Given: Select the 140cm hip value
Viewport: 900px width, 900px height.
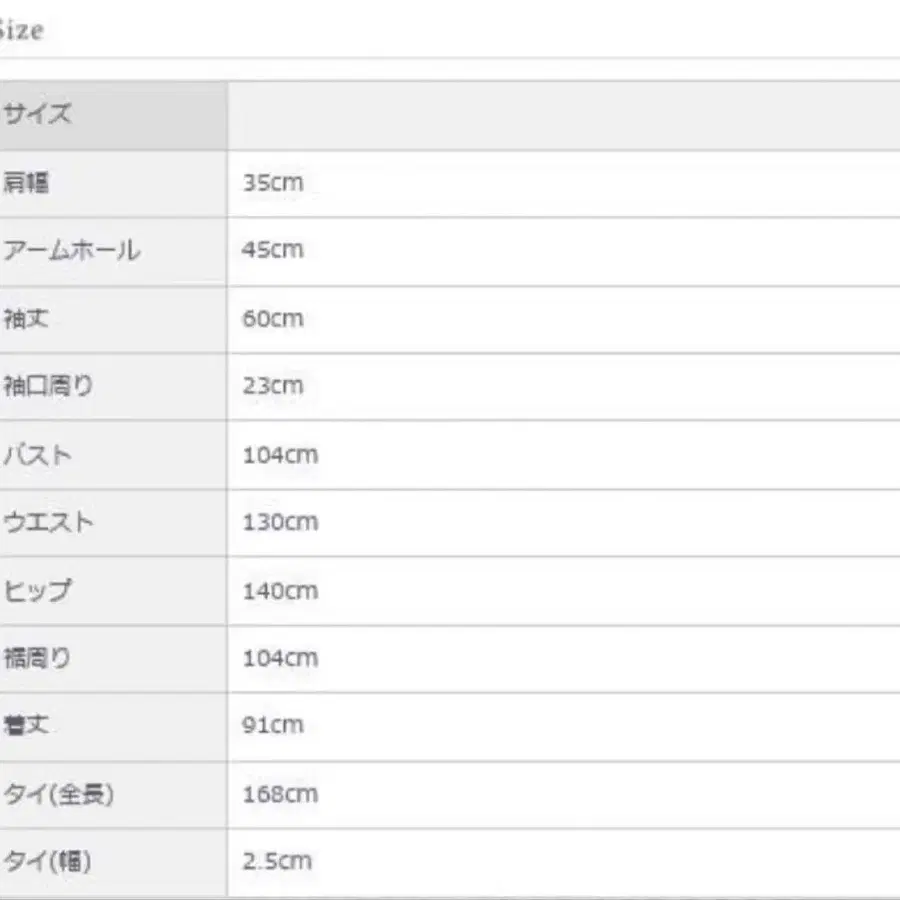Looking at the screenshot, I should [x=280, y=591].
